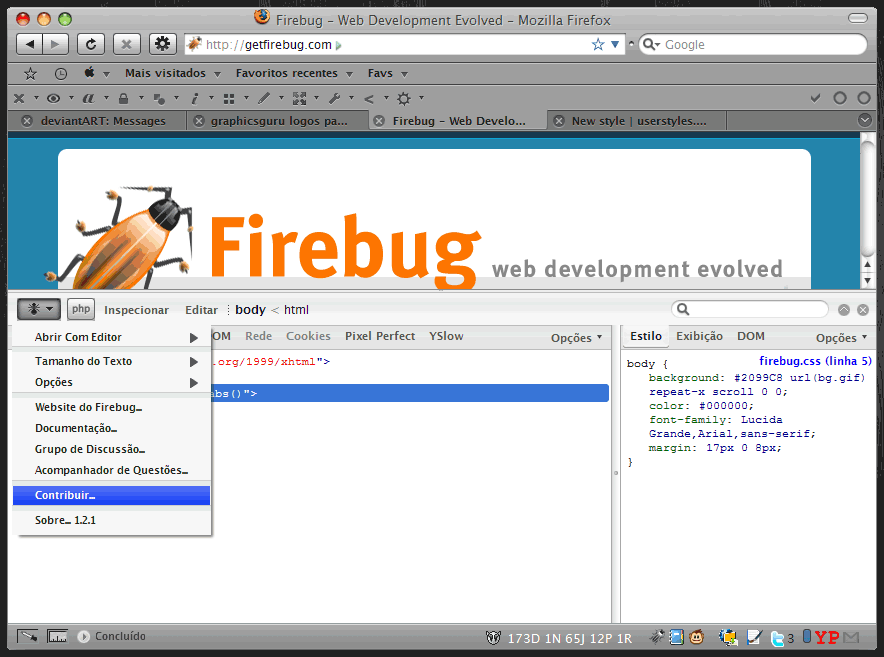Open the Favs bookmark folder dropdown

point(387,73)
